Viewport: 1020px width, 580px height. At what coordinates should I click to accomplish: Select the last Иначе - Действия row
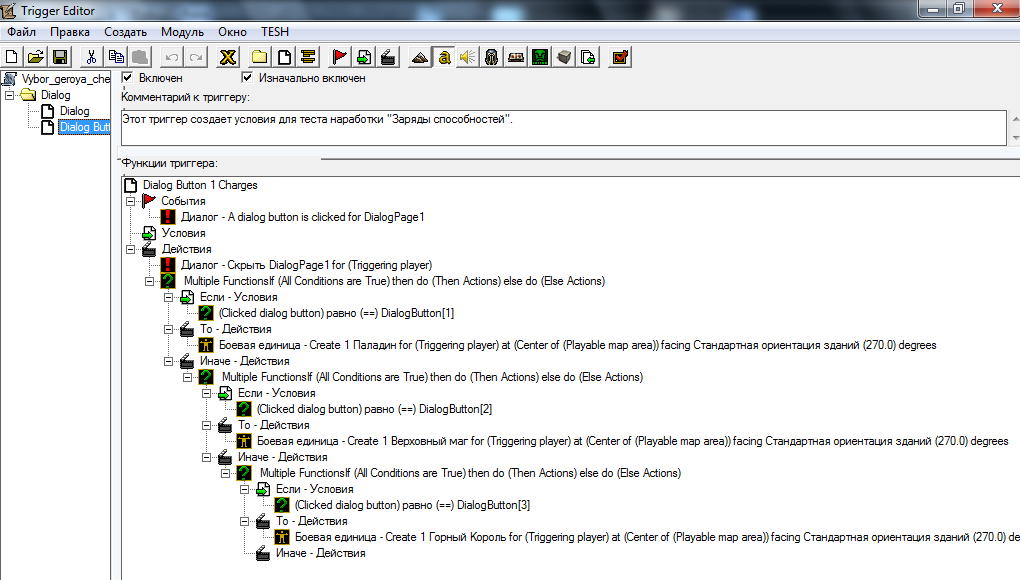(x=321, y=553)
